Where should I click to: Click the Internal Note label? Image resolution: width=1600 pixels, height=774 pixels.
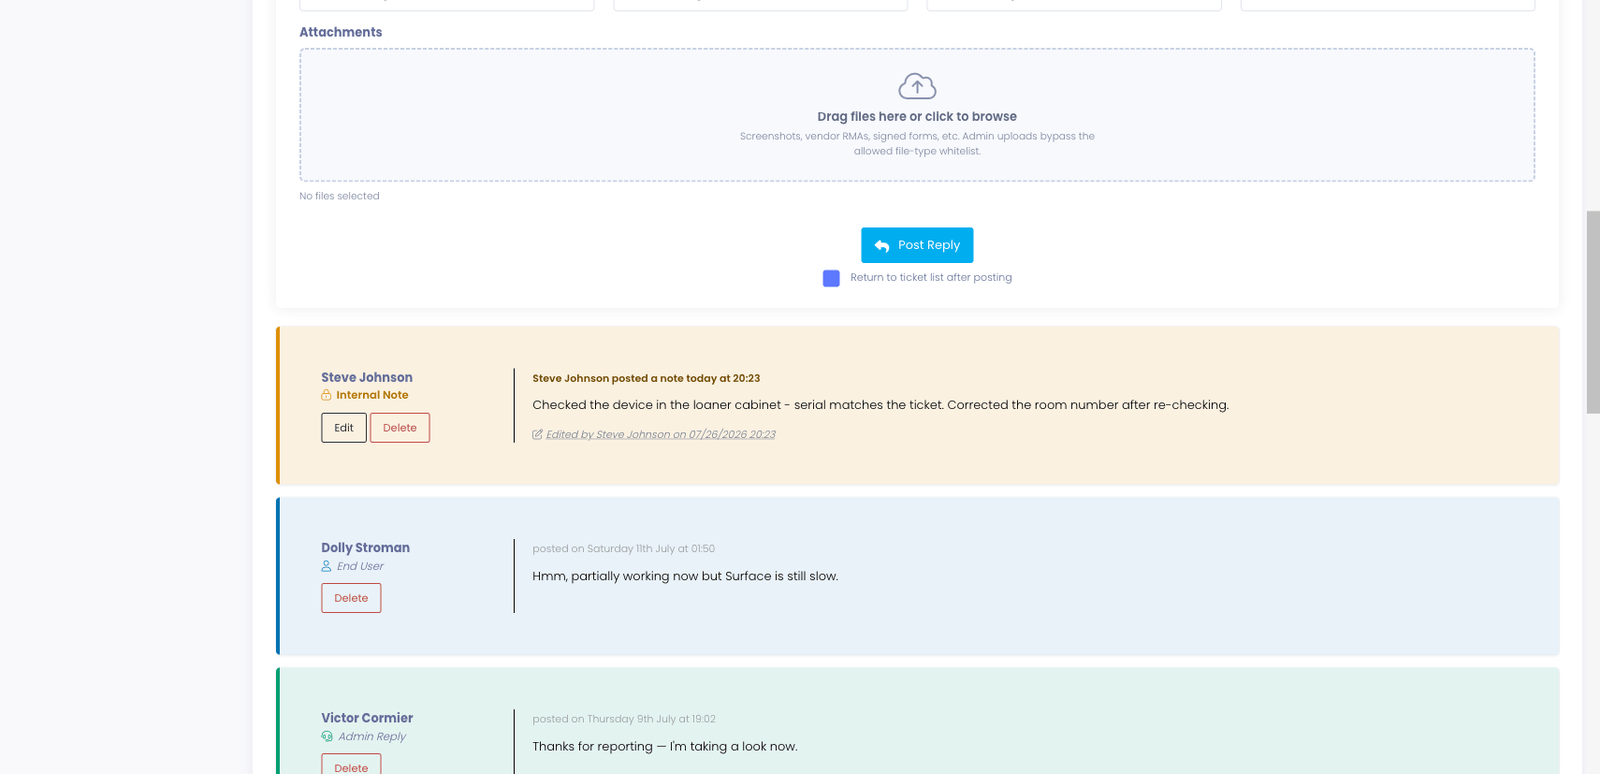tap(372, 395)
